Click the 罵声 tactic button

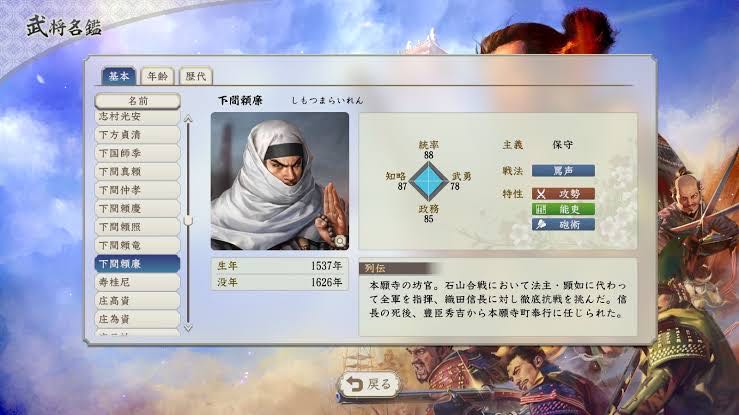click(563, 171)
